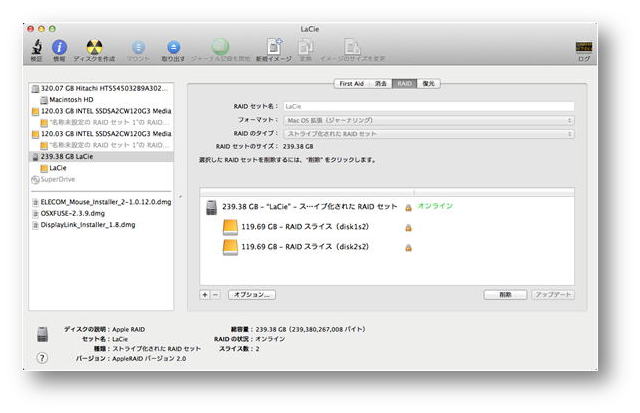Screen dimensions: 640x413
Task: Click the Eject toolbar icon
Action: tap(173, 47)
